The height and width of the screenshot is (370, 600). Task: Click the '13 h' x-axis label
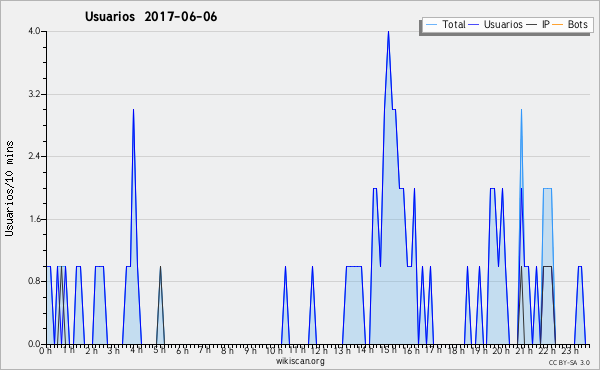click(x=342, y=350)
